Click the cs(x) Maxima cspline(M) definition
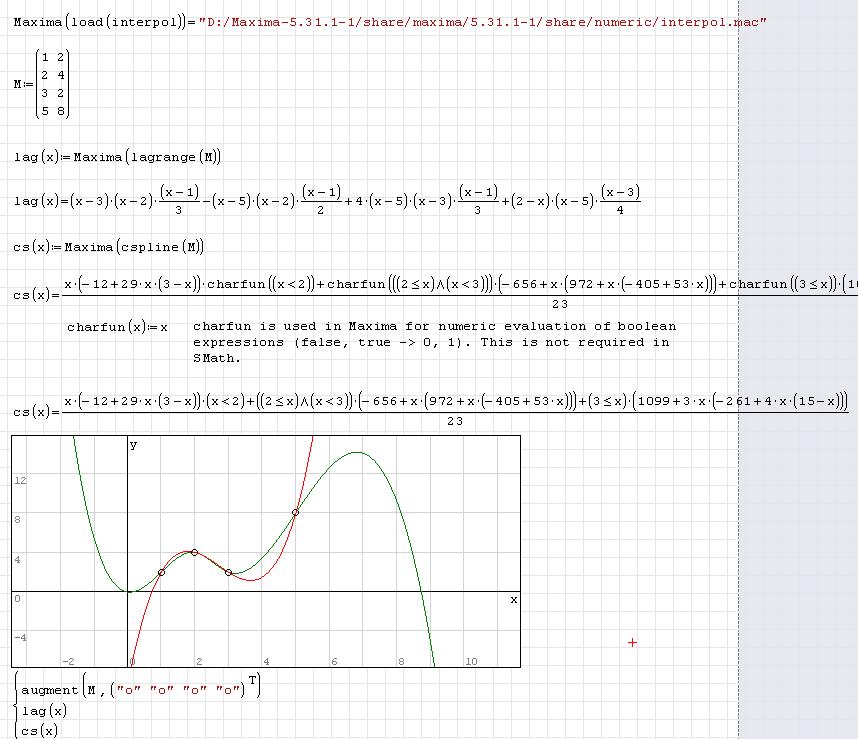 110,247
